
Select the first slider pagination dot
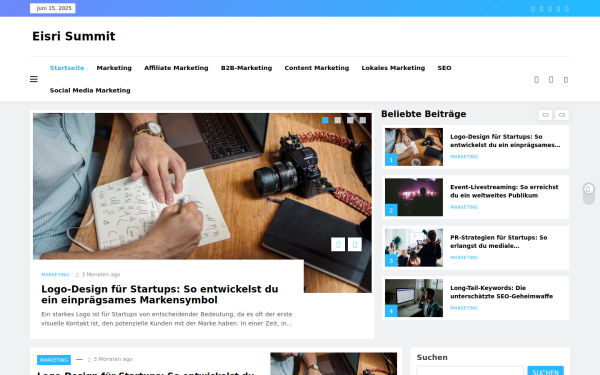click(x=325, y=120)
